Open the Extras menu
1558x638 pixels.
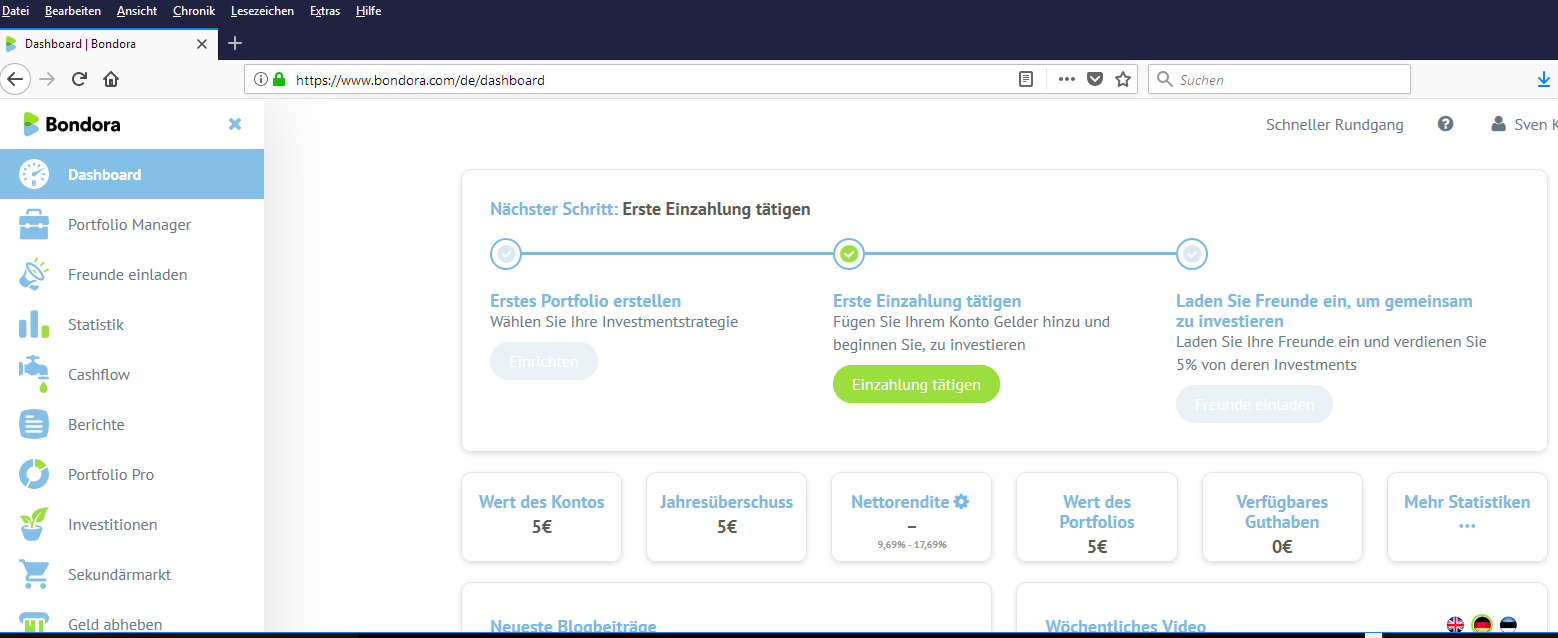point(325,11)
